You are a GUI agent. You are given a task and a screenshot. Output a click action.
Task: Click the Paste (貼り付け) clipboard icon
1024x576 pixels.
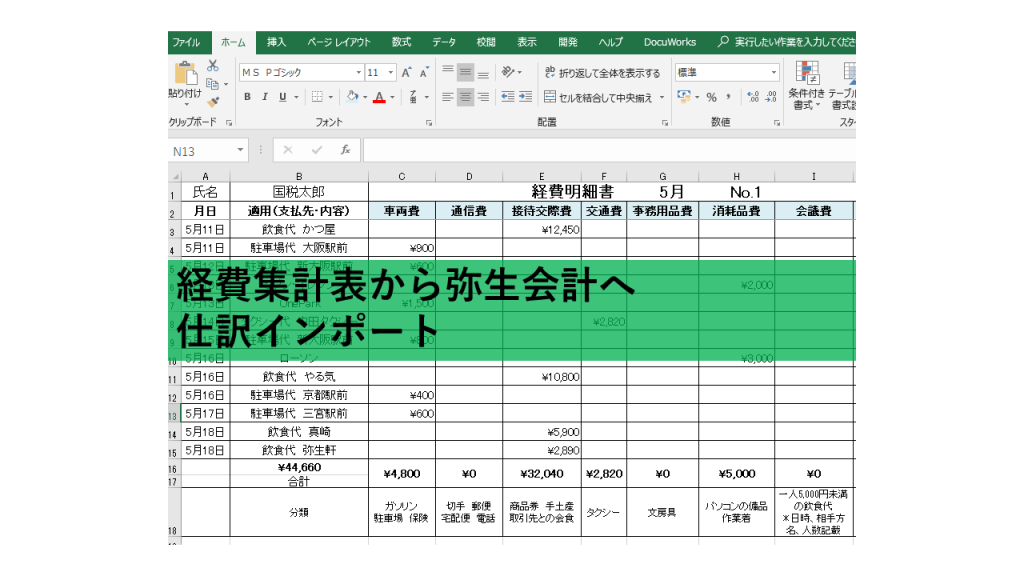tap(186, 74)
